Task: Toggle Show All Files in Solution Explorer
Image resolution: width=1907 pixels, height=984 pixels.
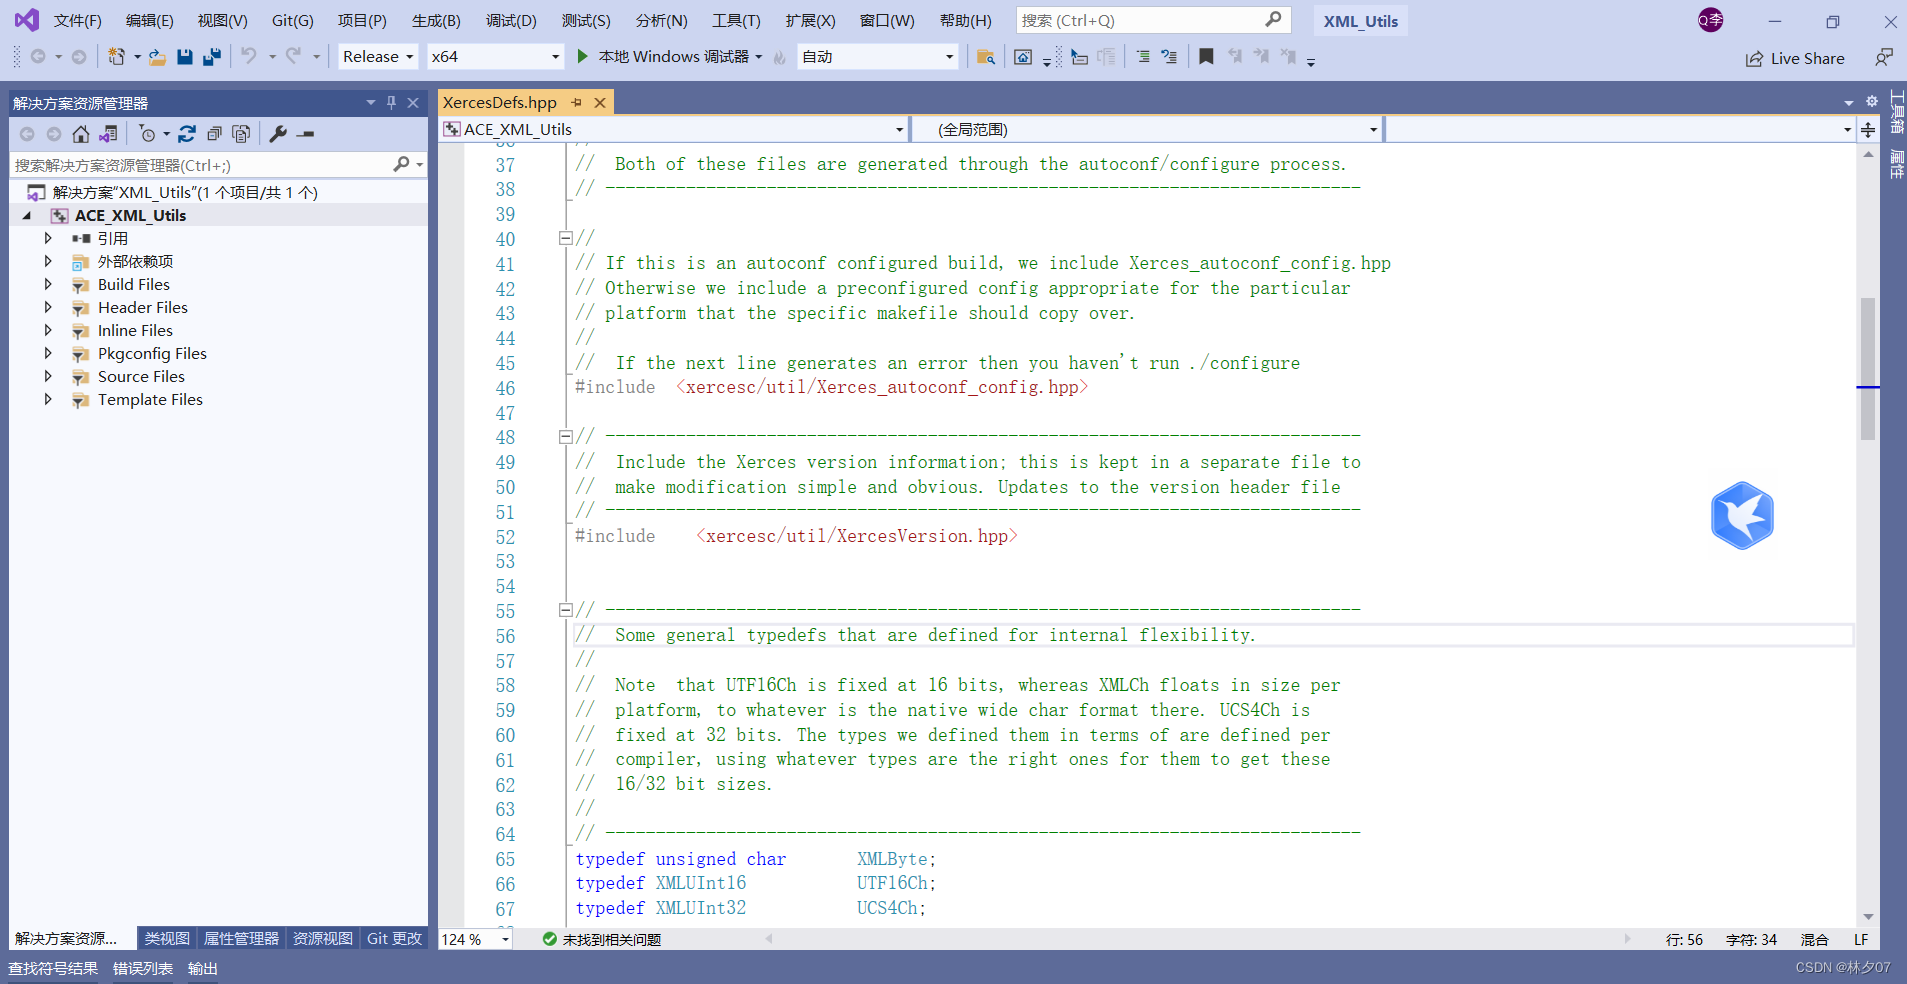Action: pyautogui.click(x=241, y=134)
